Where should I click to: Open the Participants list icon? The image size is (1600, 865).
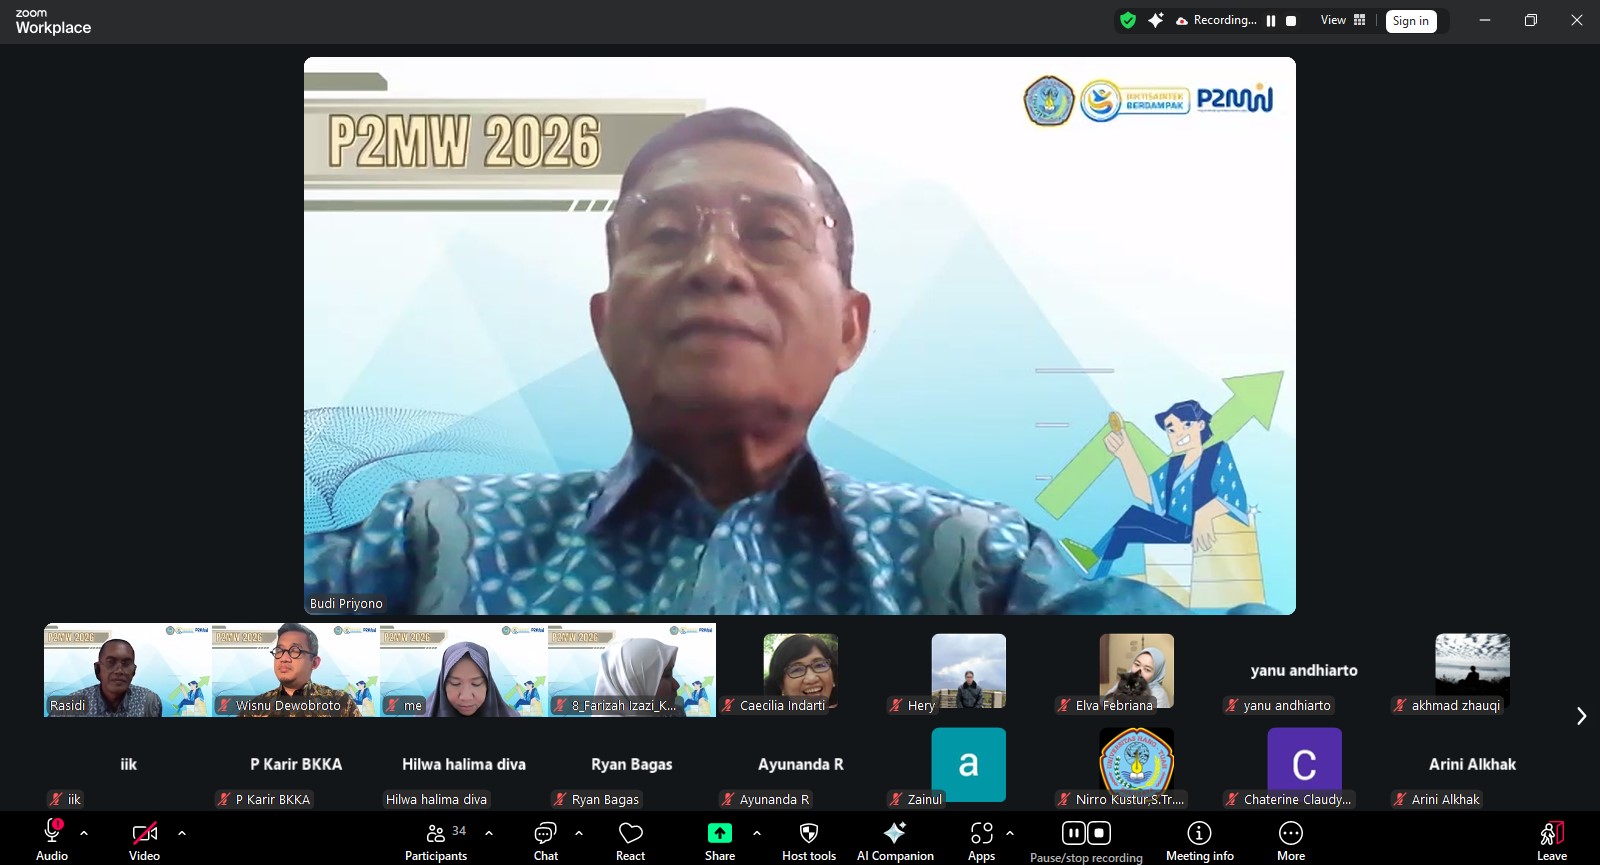436,833
